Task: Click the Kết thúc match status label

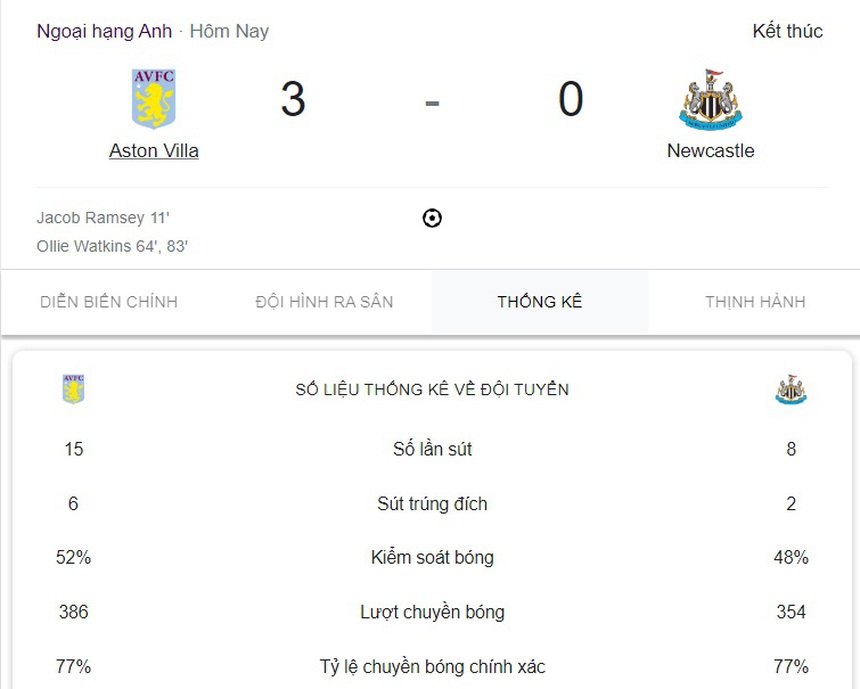Action: (x=787, y=31)
